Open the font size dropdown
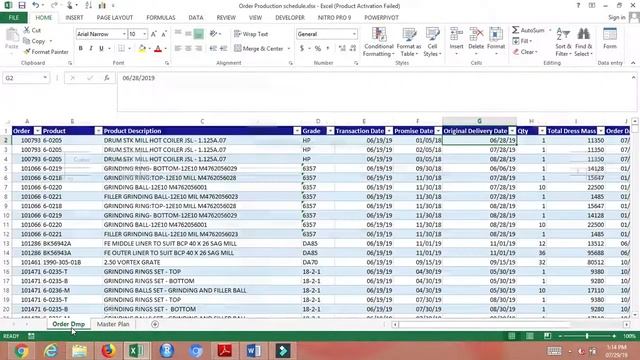The height and width of the screenshot is (360, 640). 144,34
